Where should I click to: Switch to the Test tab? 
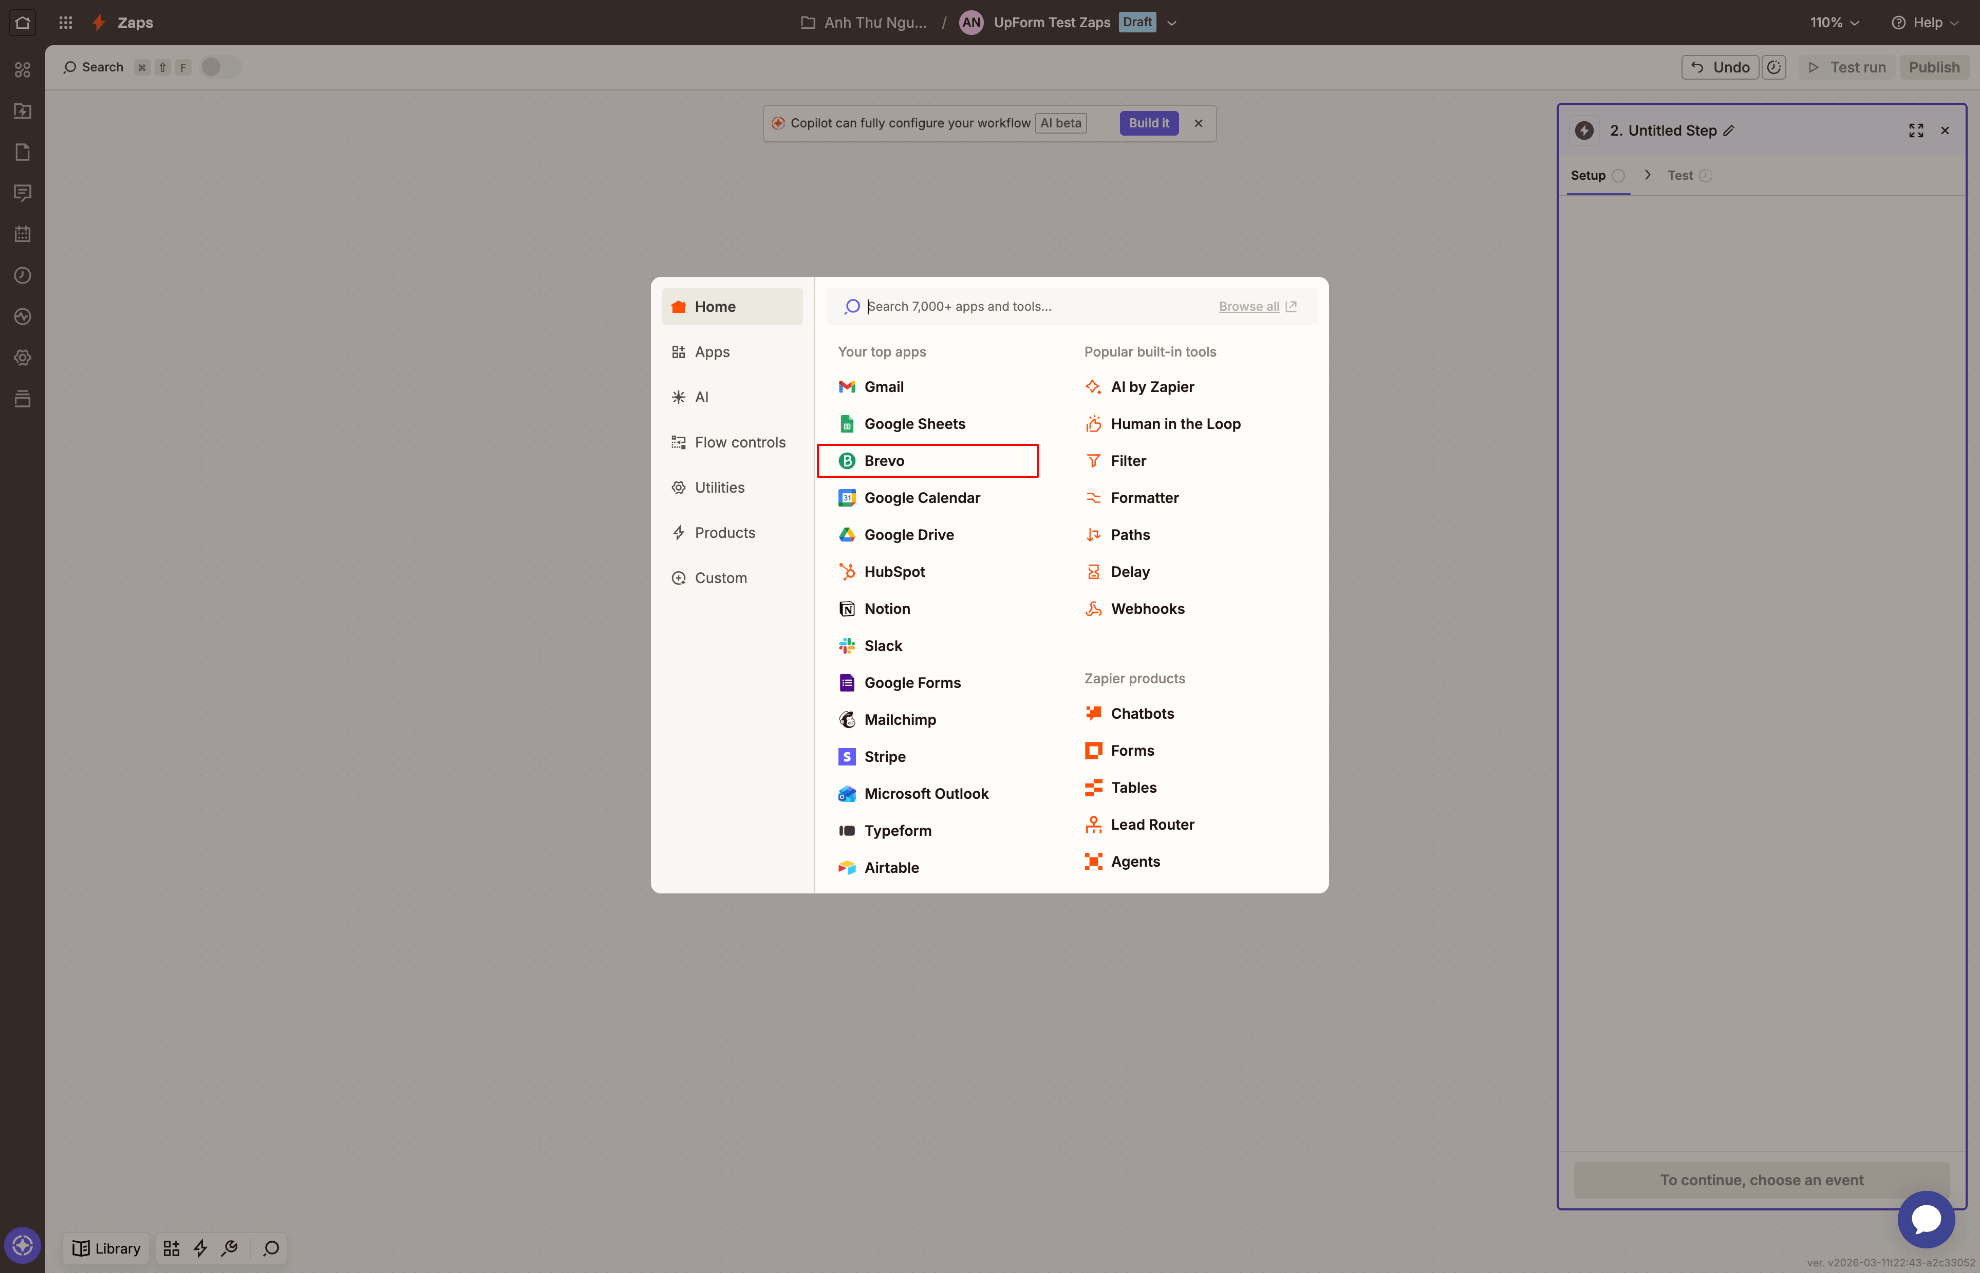(x=1689, y=175)
